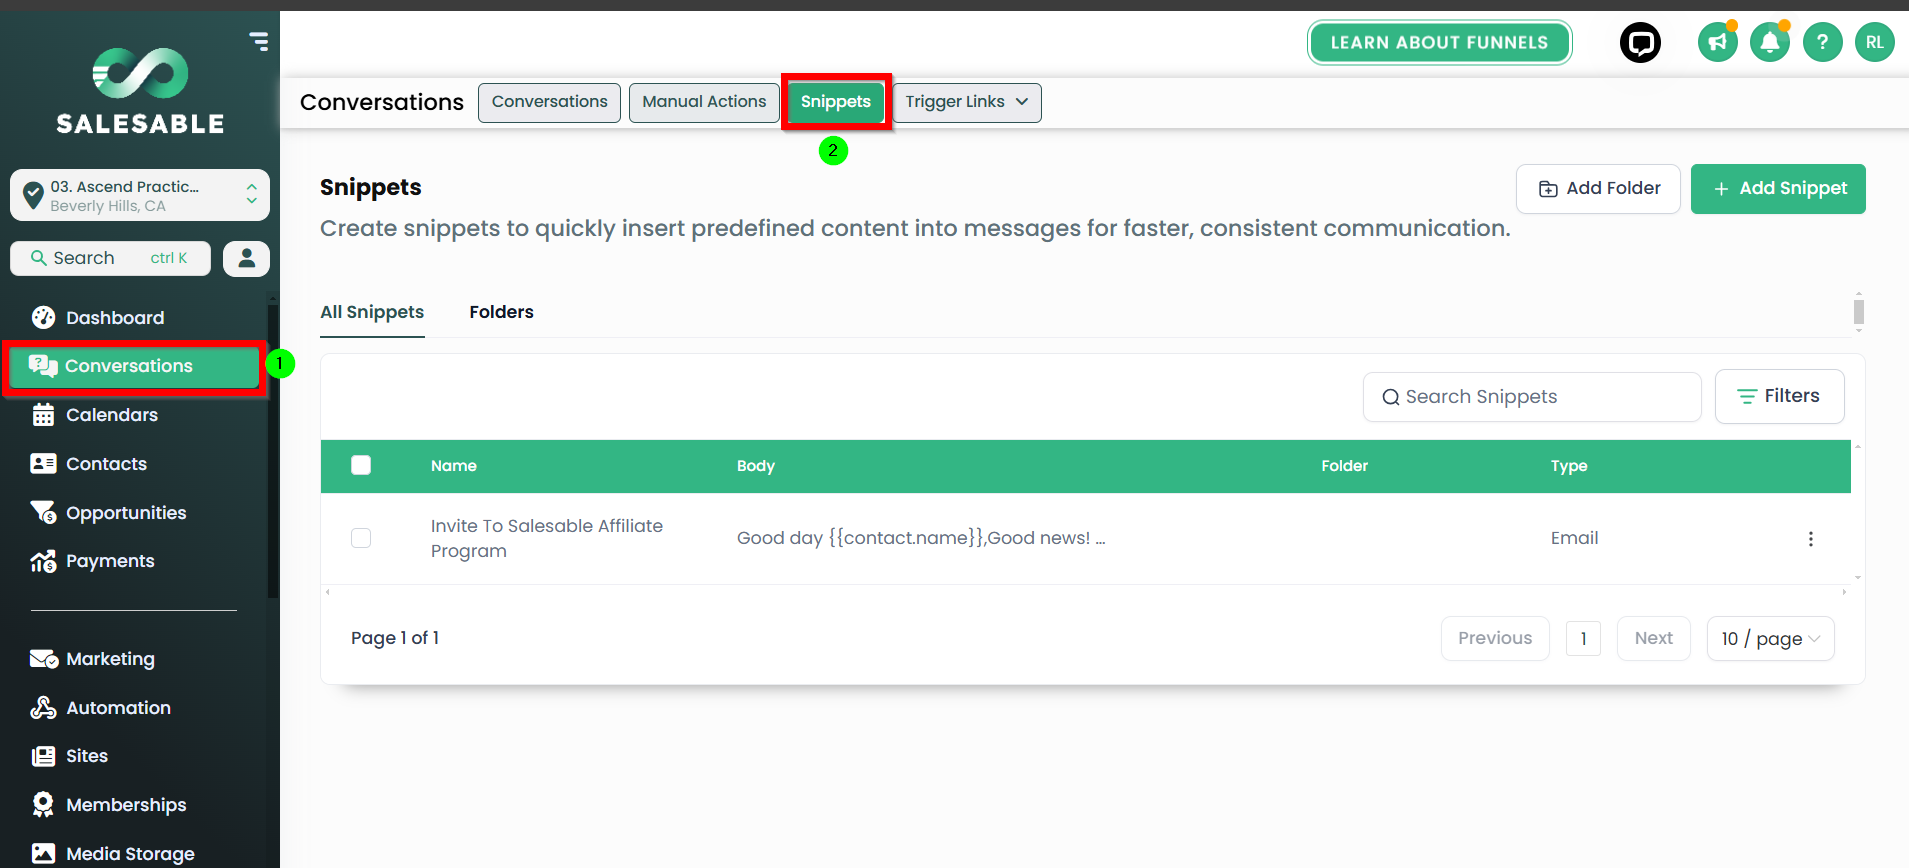This screenshot has width=1909, height=868.
Task: Open the 03. Ascend Practice location switcher
Action: 140,195
